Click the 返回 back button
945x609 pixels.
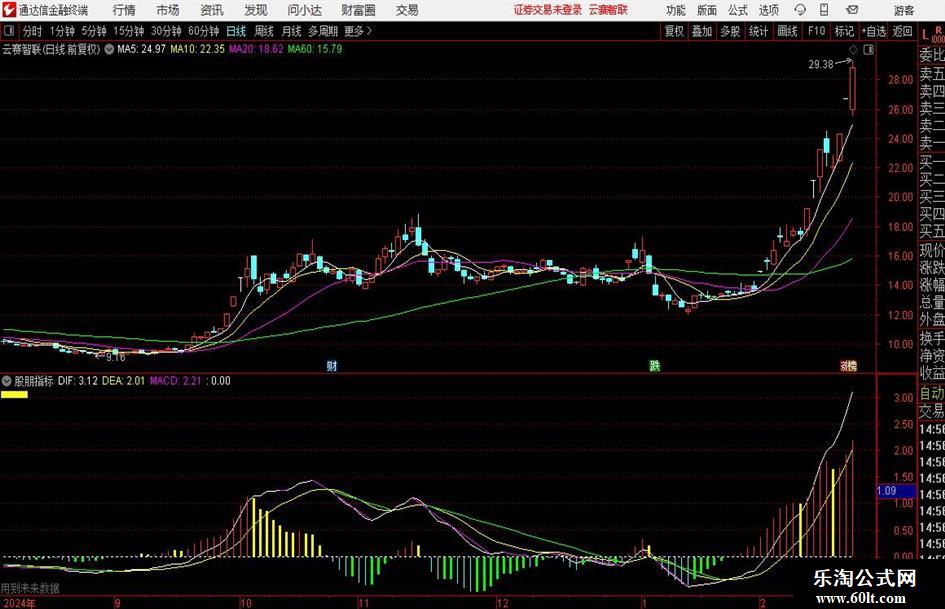902,31
